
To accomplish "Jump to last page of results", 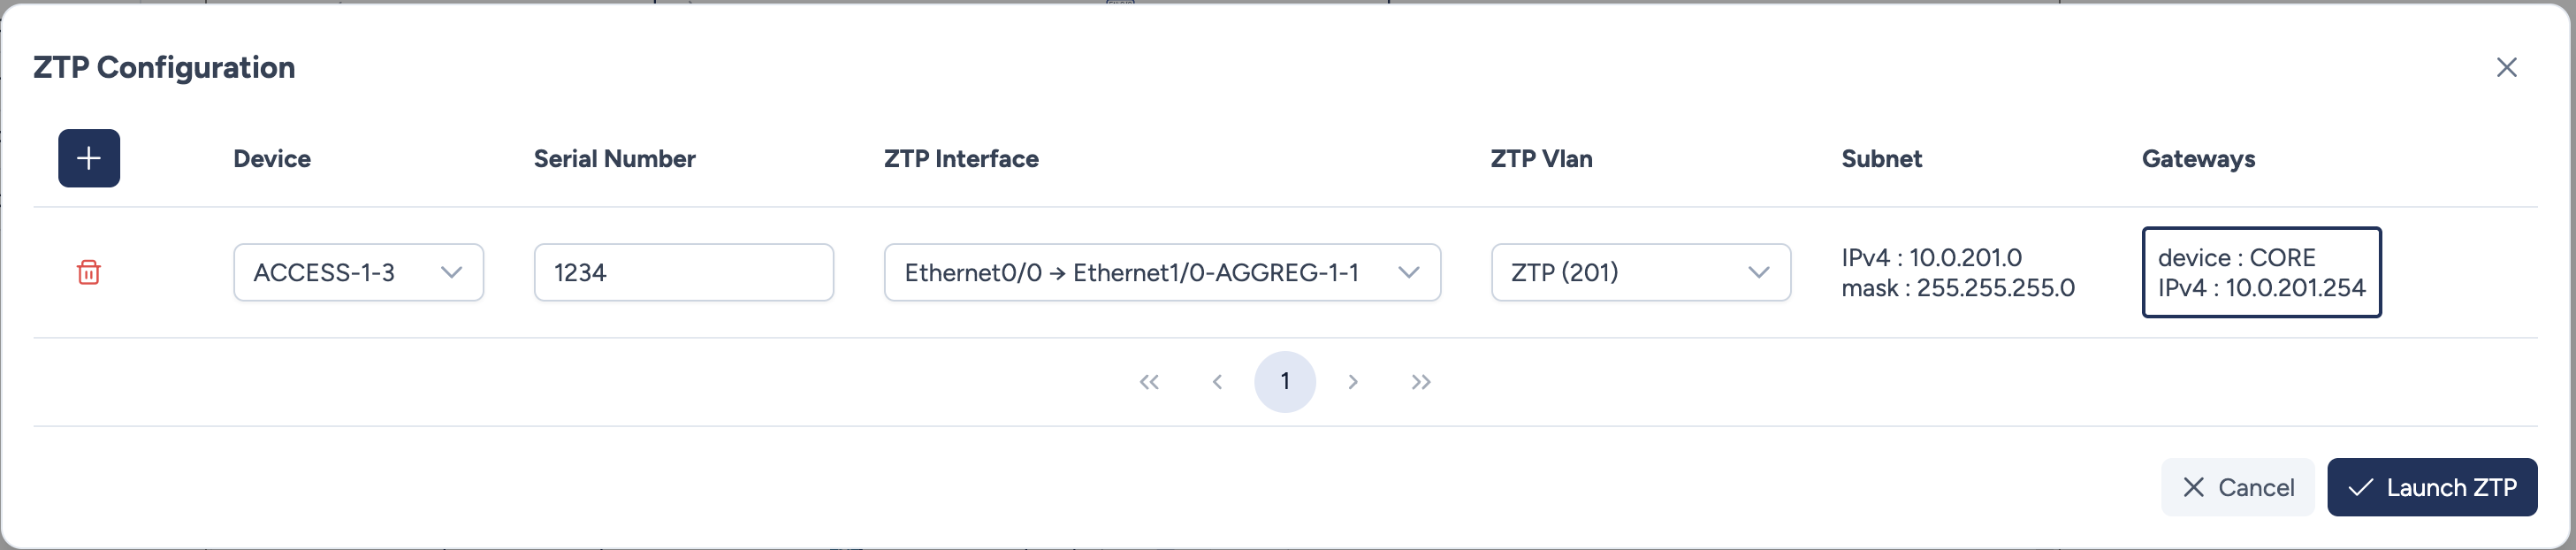I will 1421,382.
